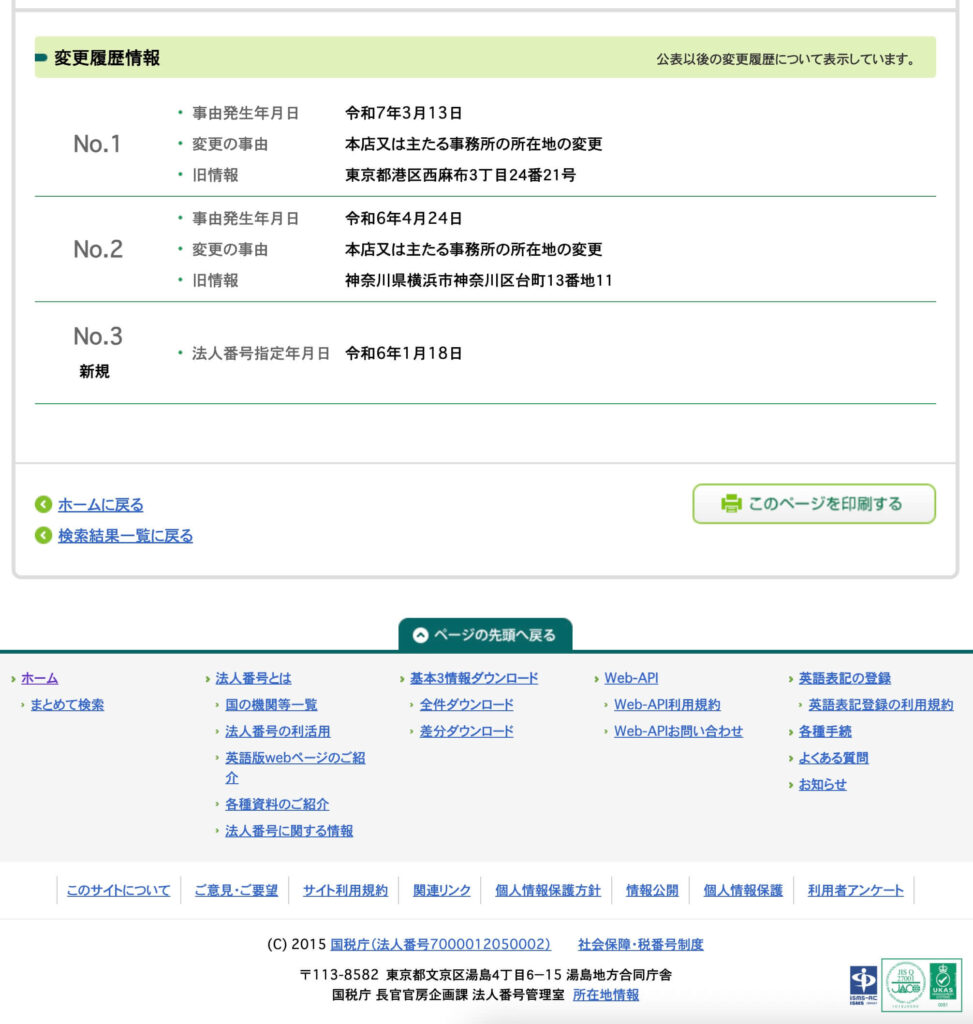The image size is (973, 1024).
Task: Open ご意見・ご要望 in bottom menu
Action: point(236,890)
